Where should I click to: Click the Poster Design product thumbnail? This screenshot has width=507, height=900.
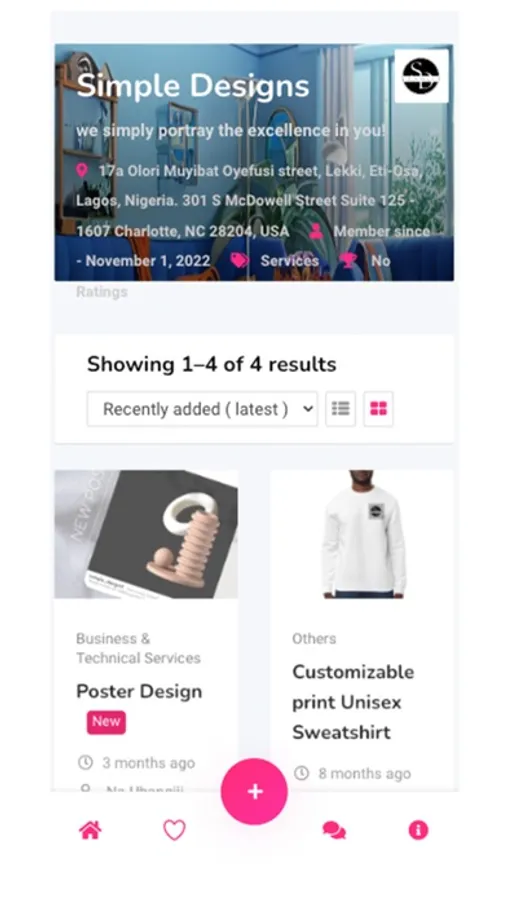point(146,534)
